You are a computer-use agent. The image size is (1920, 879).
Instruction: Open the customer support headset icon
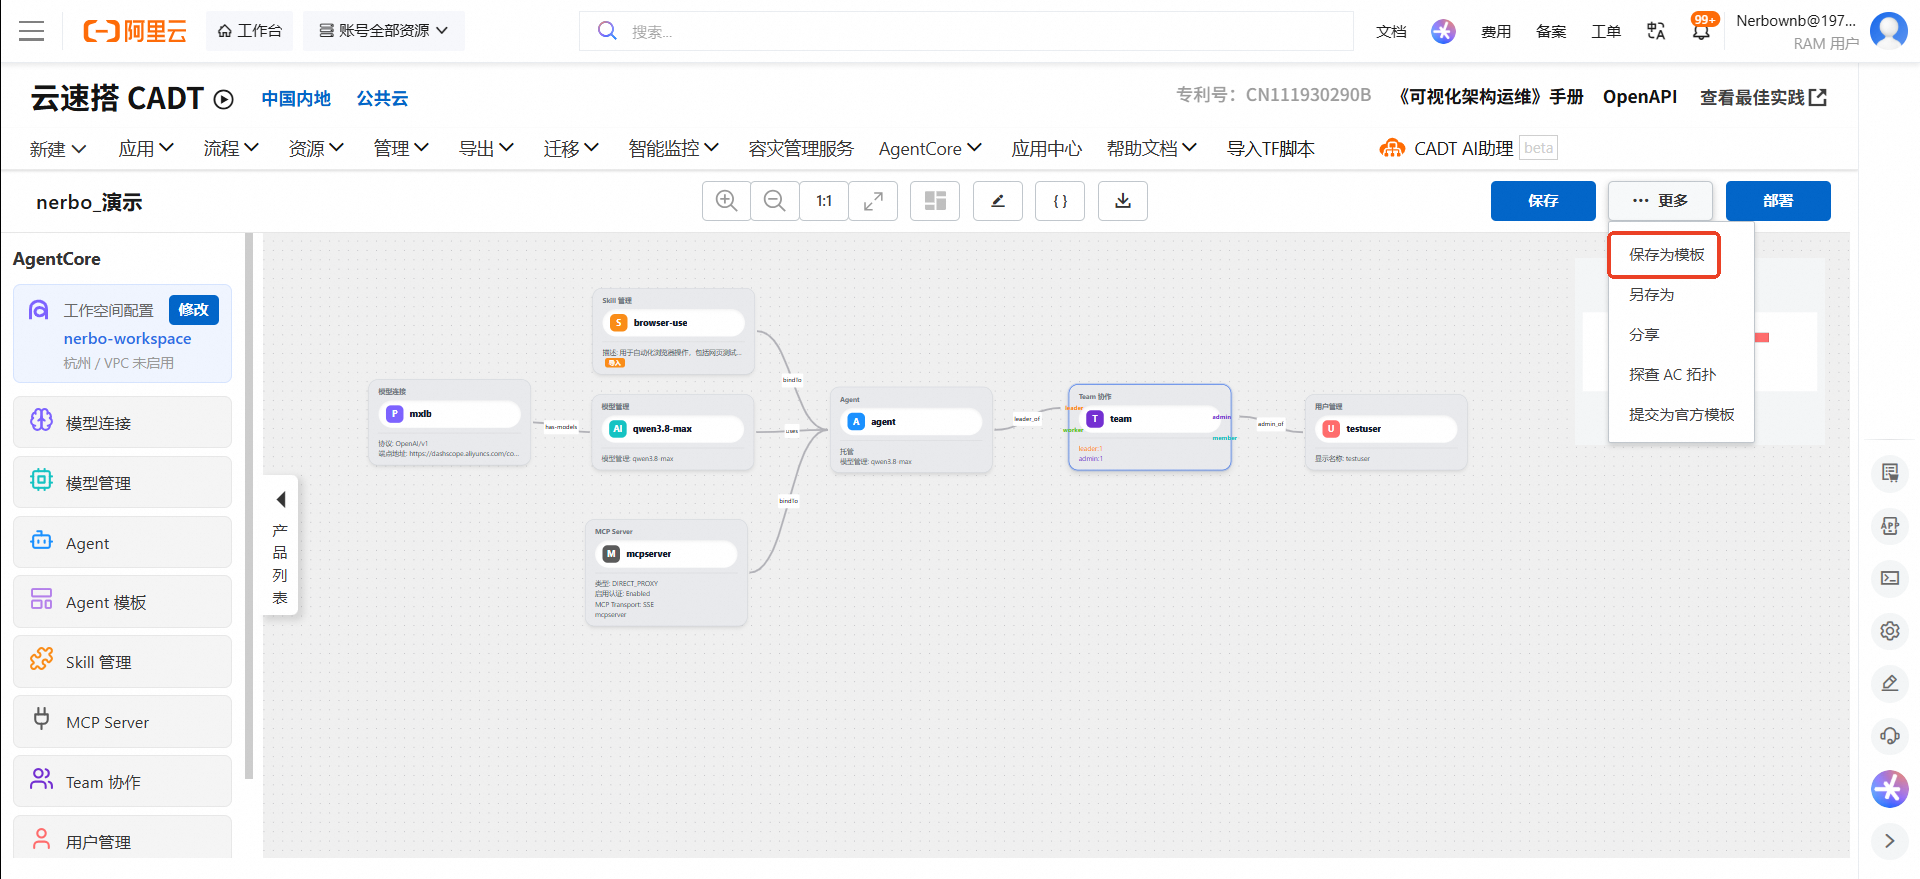(1890, 736)
